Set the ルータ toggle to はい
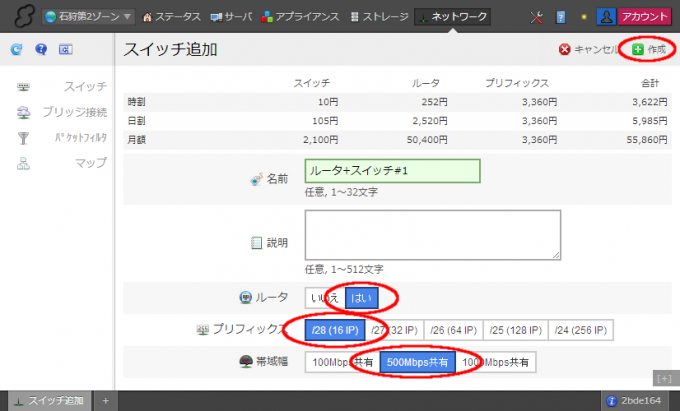 coord(360,297)
